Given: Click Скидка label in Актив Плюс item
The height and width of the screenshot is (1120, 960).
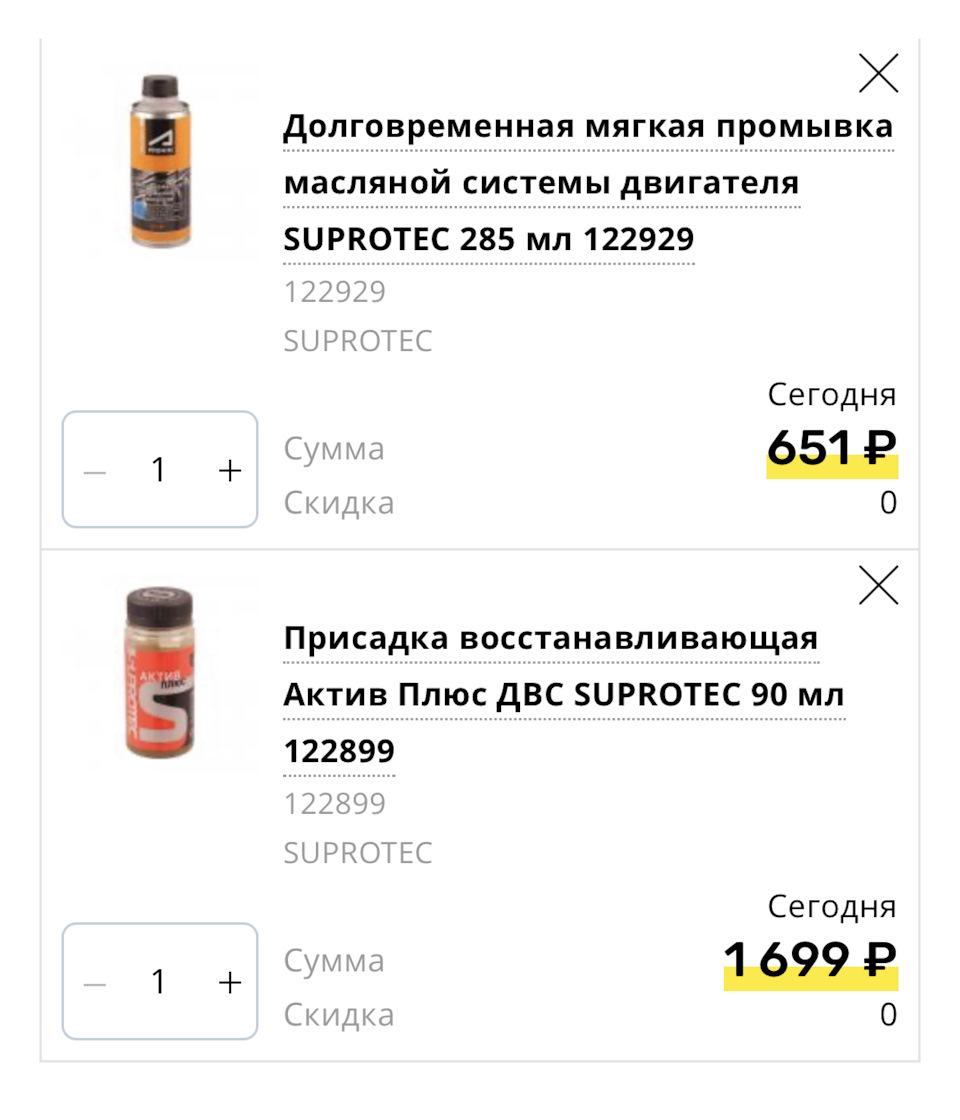Looking at the screenshot, I should tap(338, 1015).
